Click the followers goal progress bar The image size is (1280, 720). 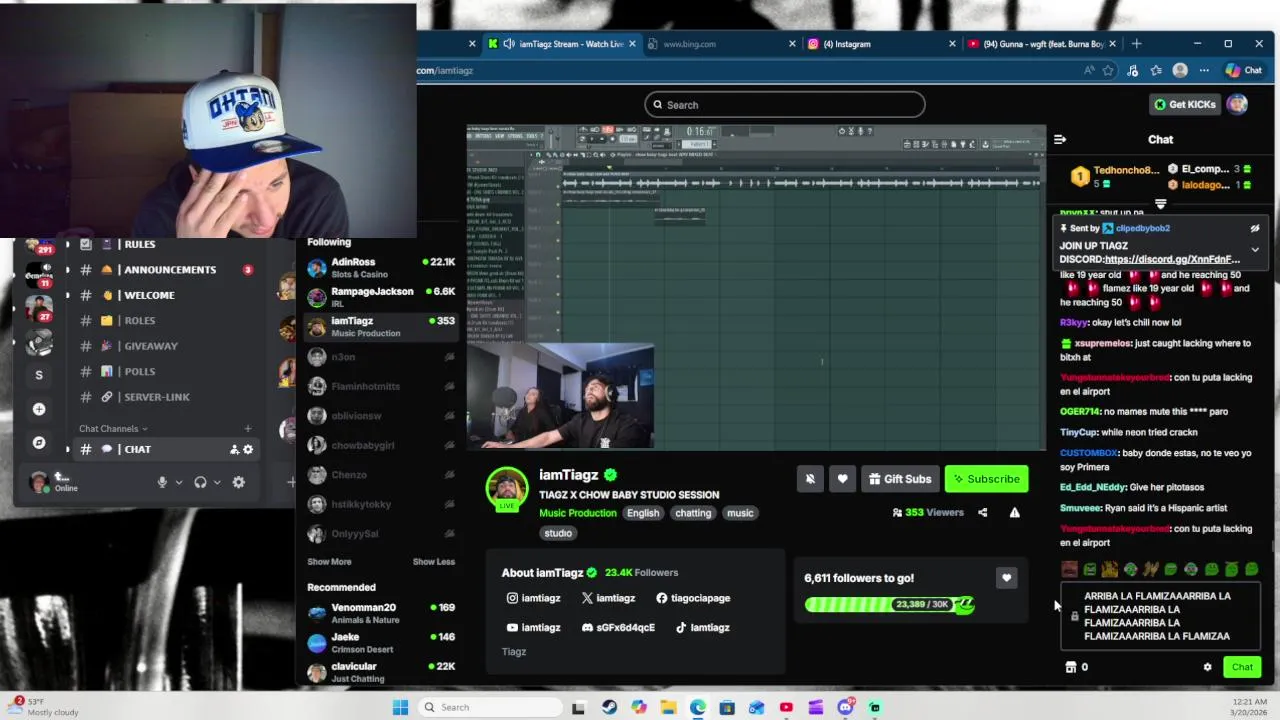pyautogui.click(x=889, y=604)
